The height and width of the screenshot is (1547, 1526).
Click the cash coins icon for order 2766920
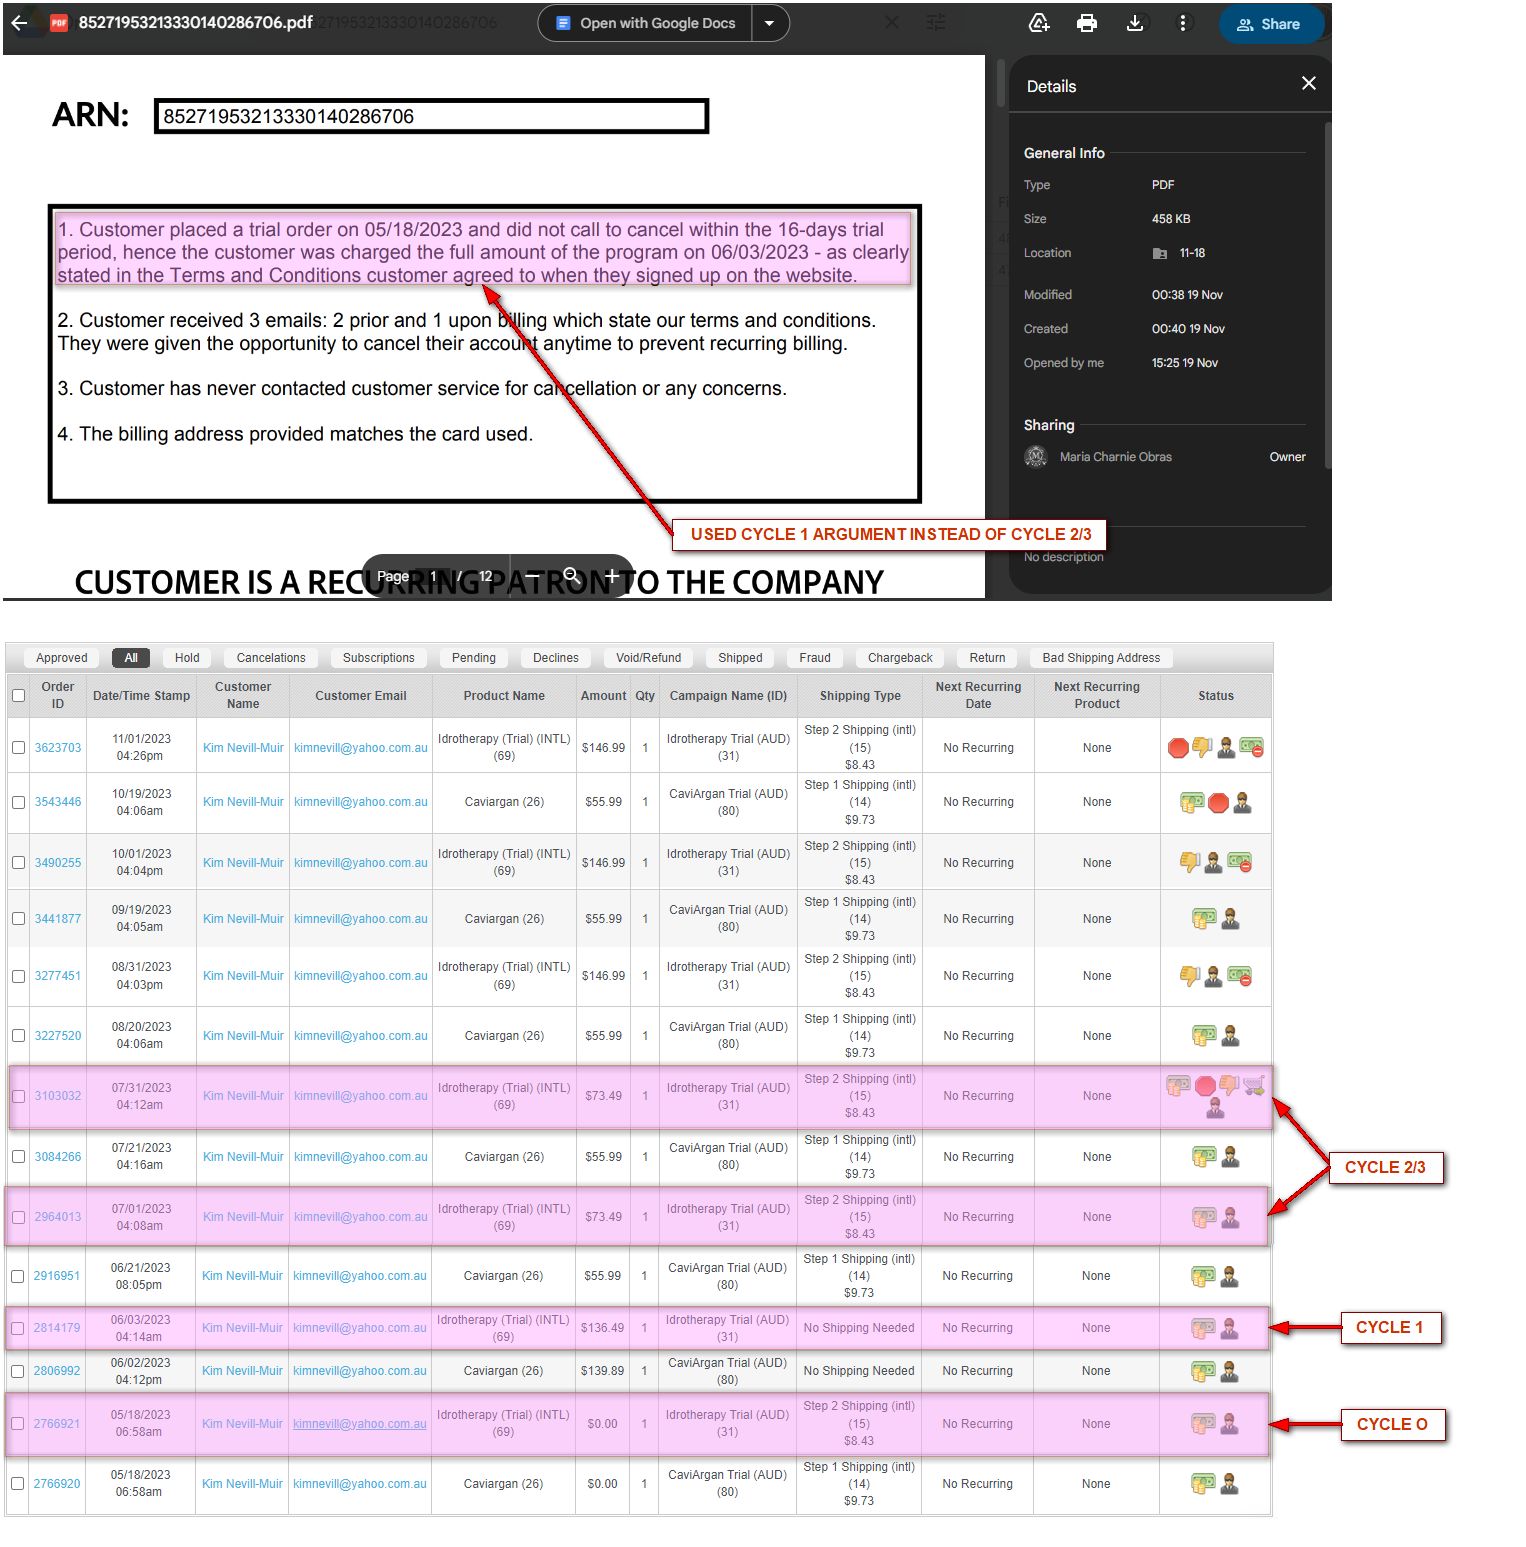pos(1203,1484)
